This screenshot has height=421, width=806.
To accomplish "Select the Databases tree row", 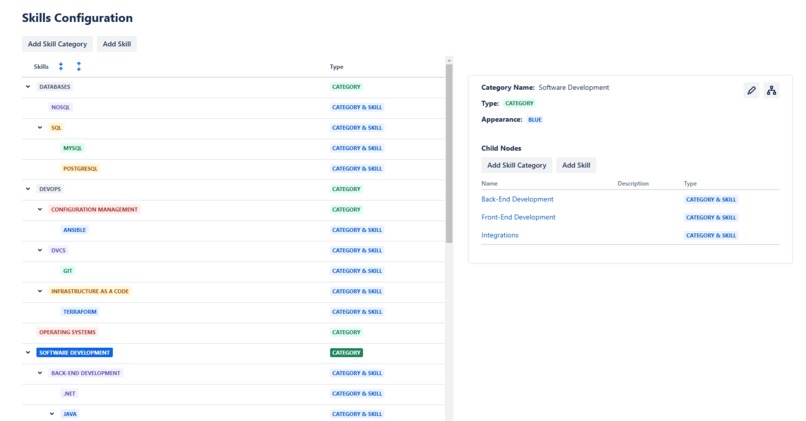I will tap(233, 87).
